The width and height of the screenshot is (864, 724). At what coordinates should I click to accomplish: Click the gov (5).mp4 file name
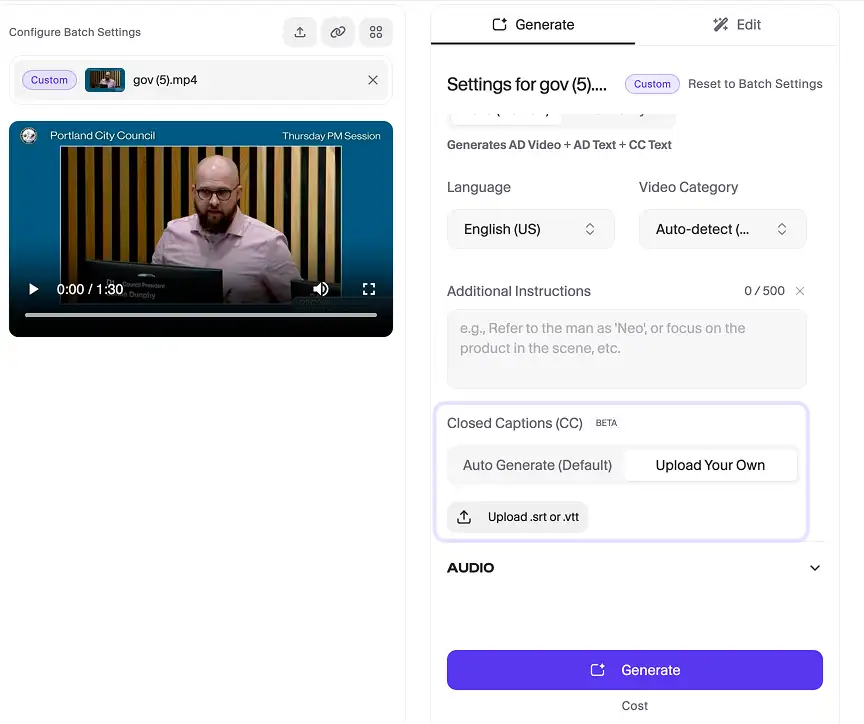click(x=165, y=80)
